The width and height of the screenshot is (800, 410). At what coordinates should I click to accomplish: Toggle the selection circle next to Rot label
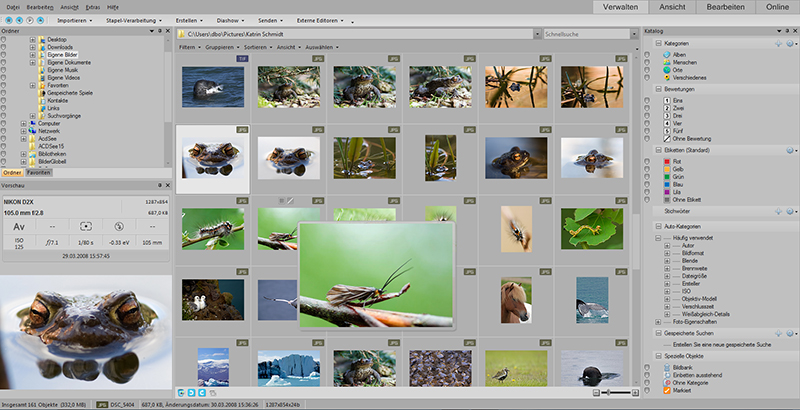point(648,161)
